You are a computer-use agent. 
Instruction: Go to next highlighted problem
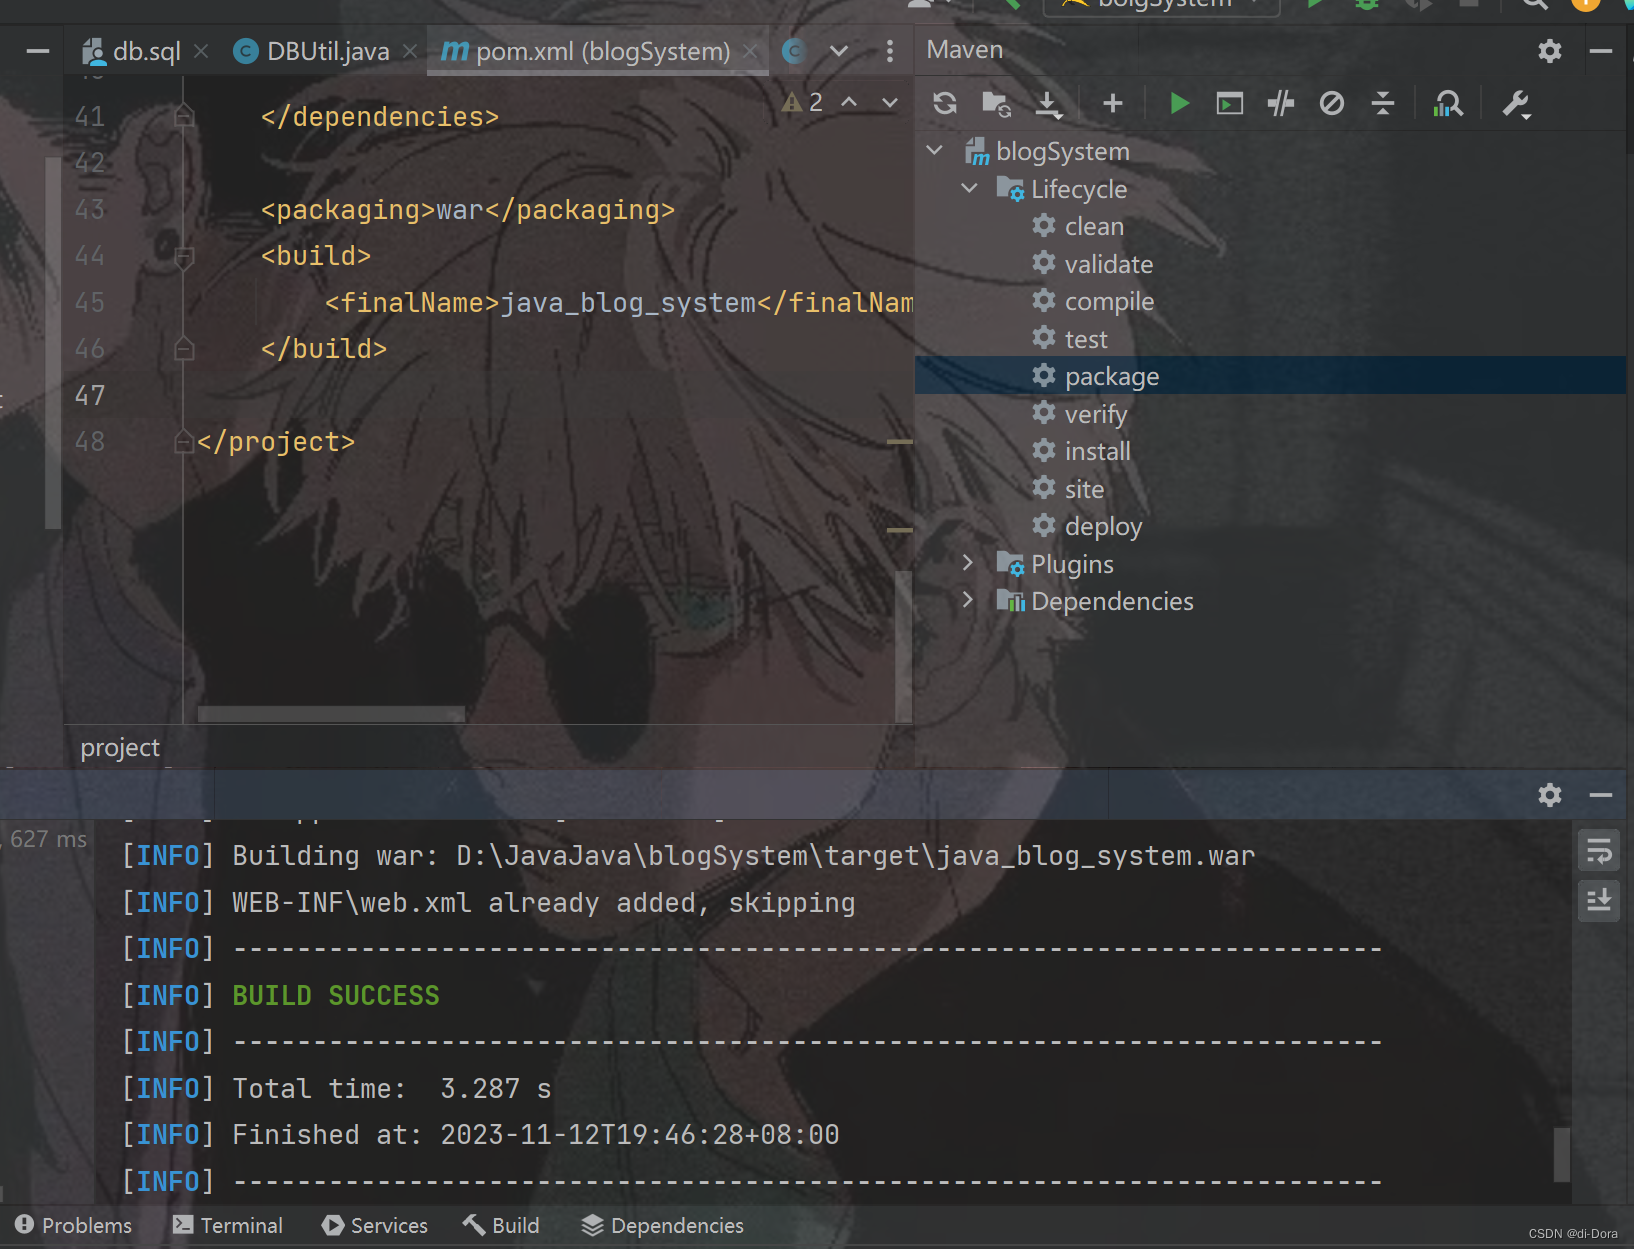[x=889, y=103]
